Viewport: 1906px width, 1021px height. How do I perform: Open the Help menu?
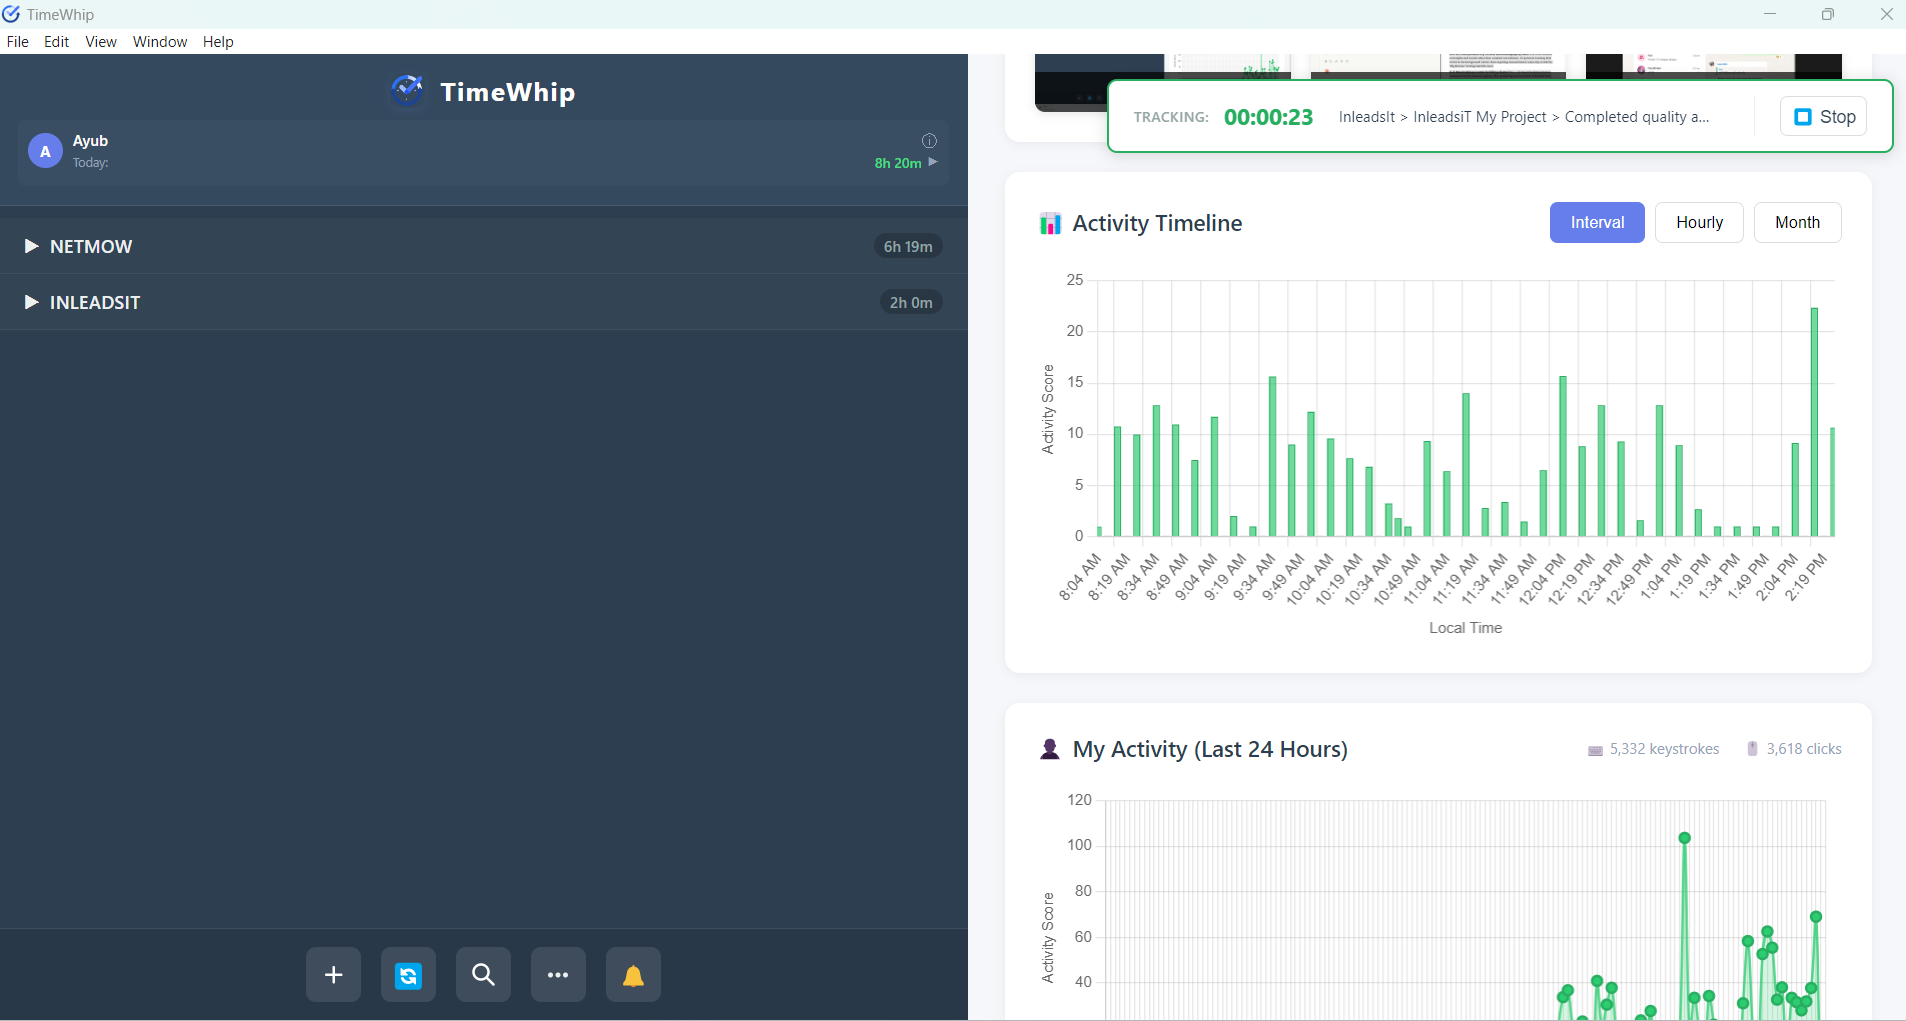click(x=218, y=41)
